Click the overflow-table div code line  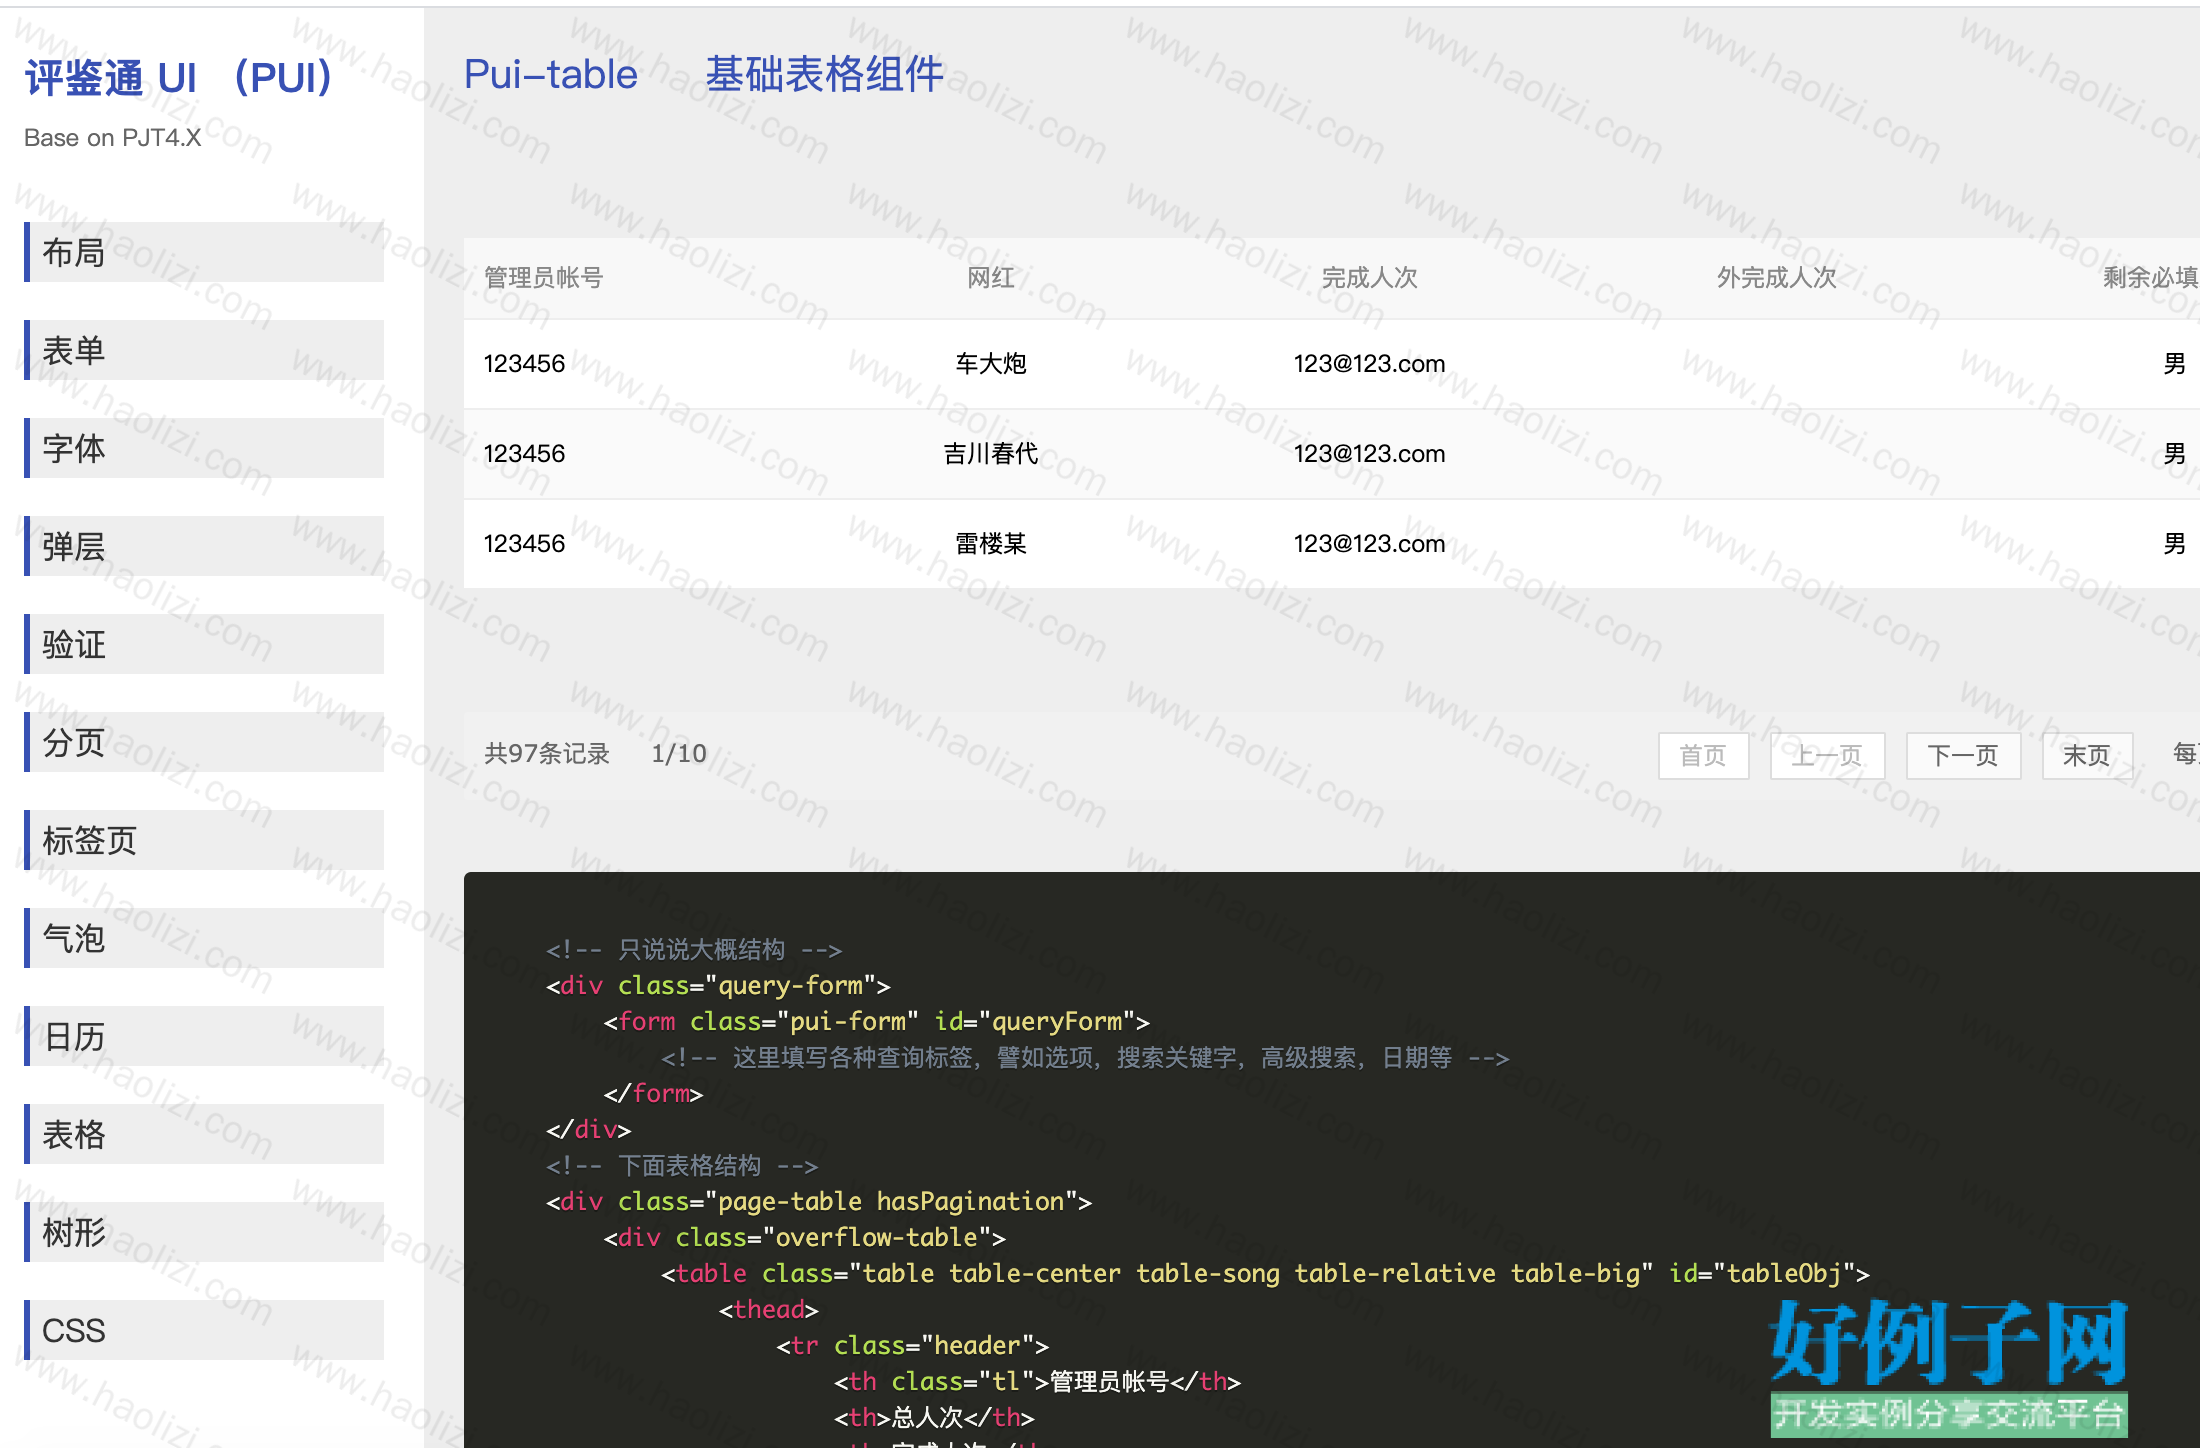tap(805, 1237)
